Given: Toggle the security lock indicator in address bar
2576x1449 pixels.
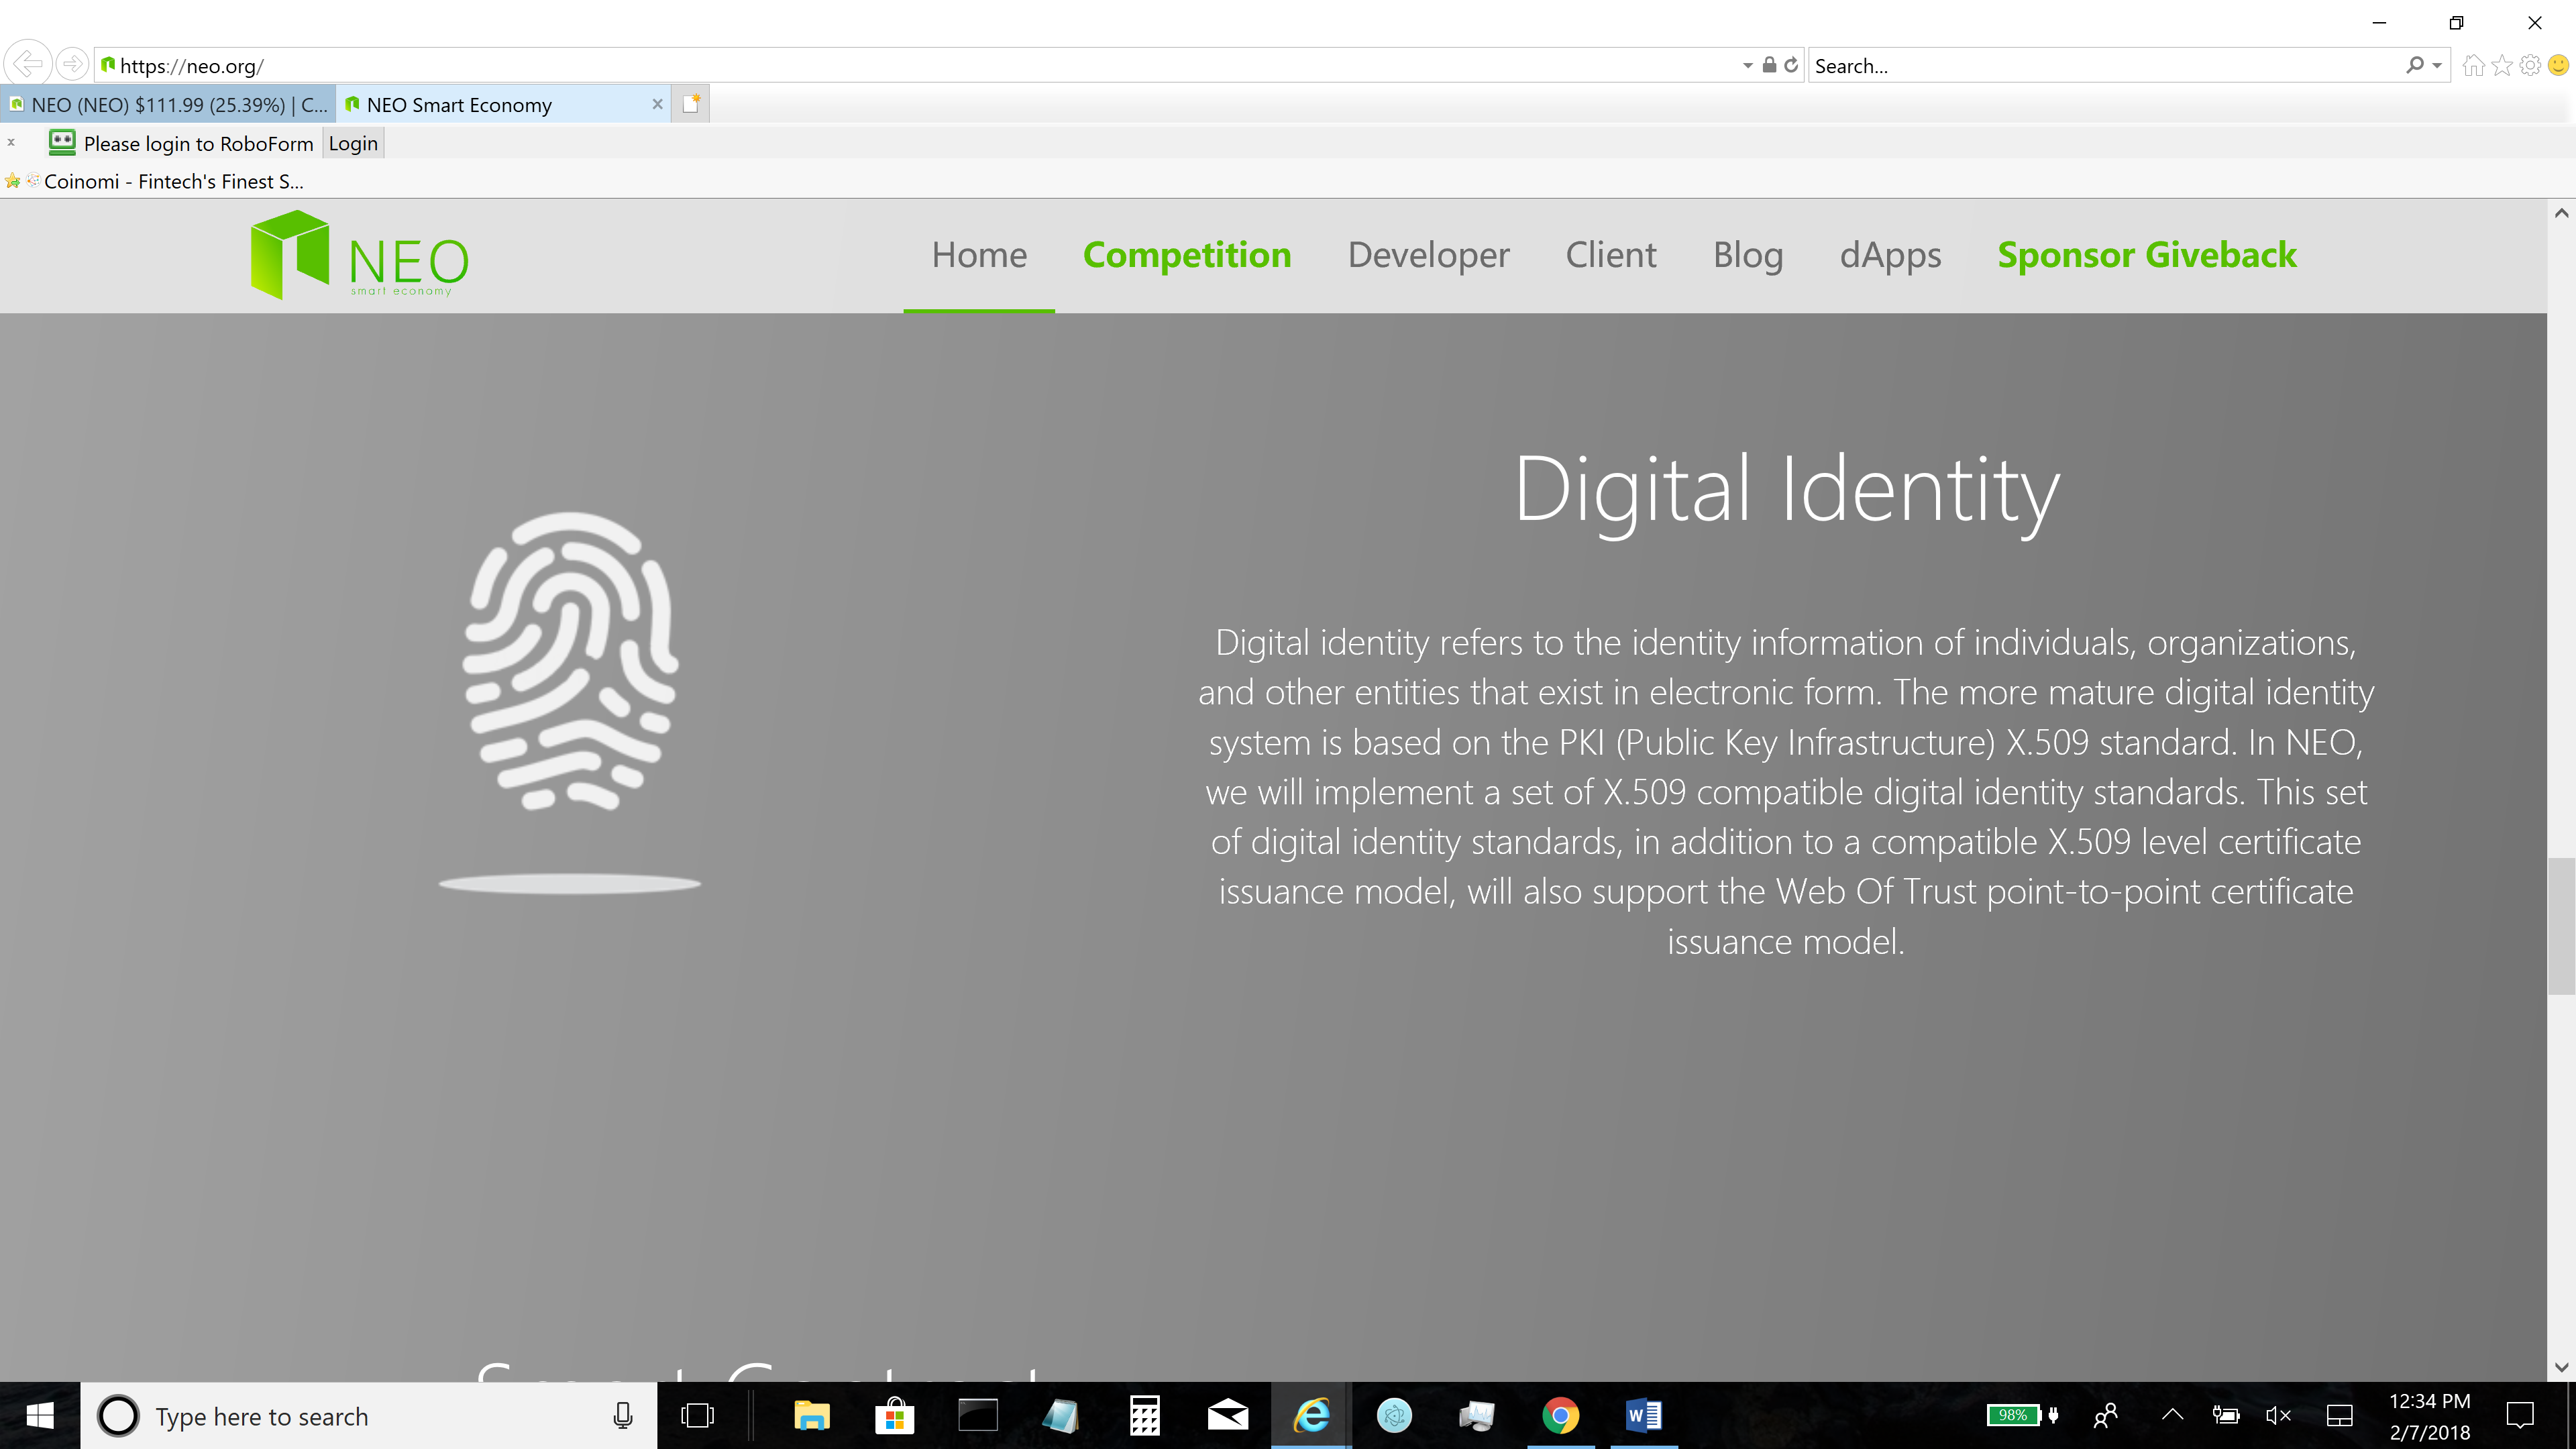Looking at the screenshot, I should pos(1768,65).
